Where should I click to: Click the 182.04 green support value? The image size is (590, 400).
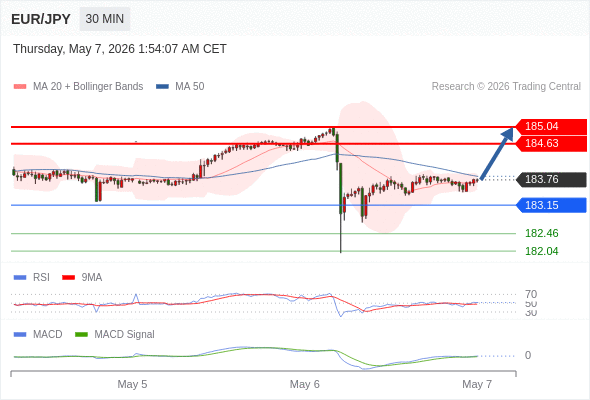tap(541, 251)
